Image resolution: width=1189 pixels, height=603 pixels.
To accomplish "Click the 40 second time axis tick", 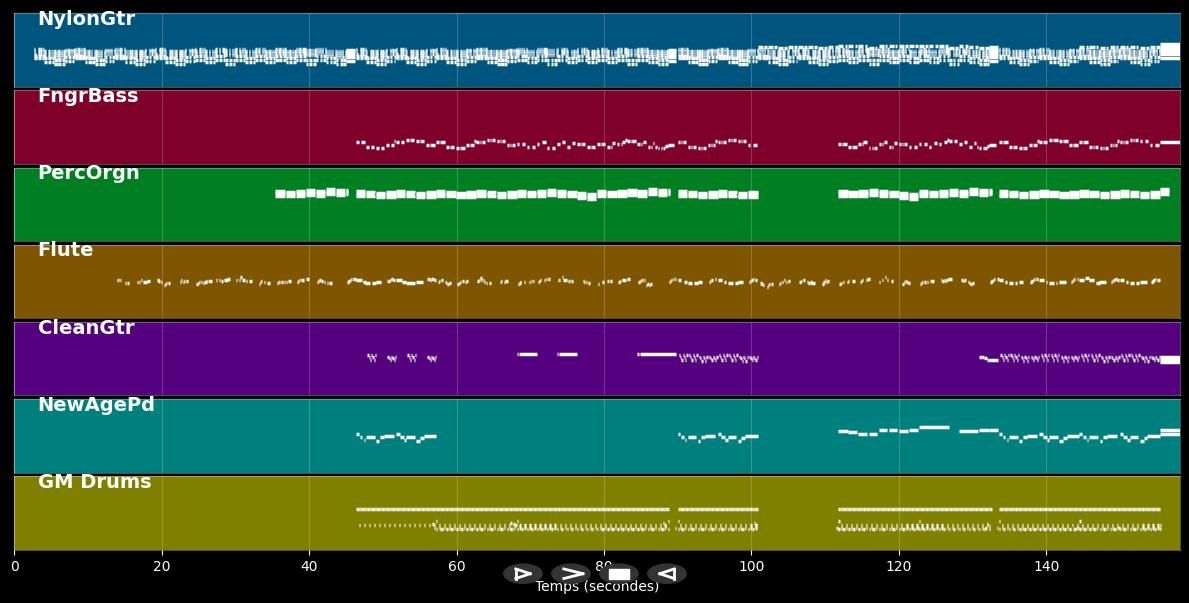I will point(309,567).
